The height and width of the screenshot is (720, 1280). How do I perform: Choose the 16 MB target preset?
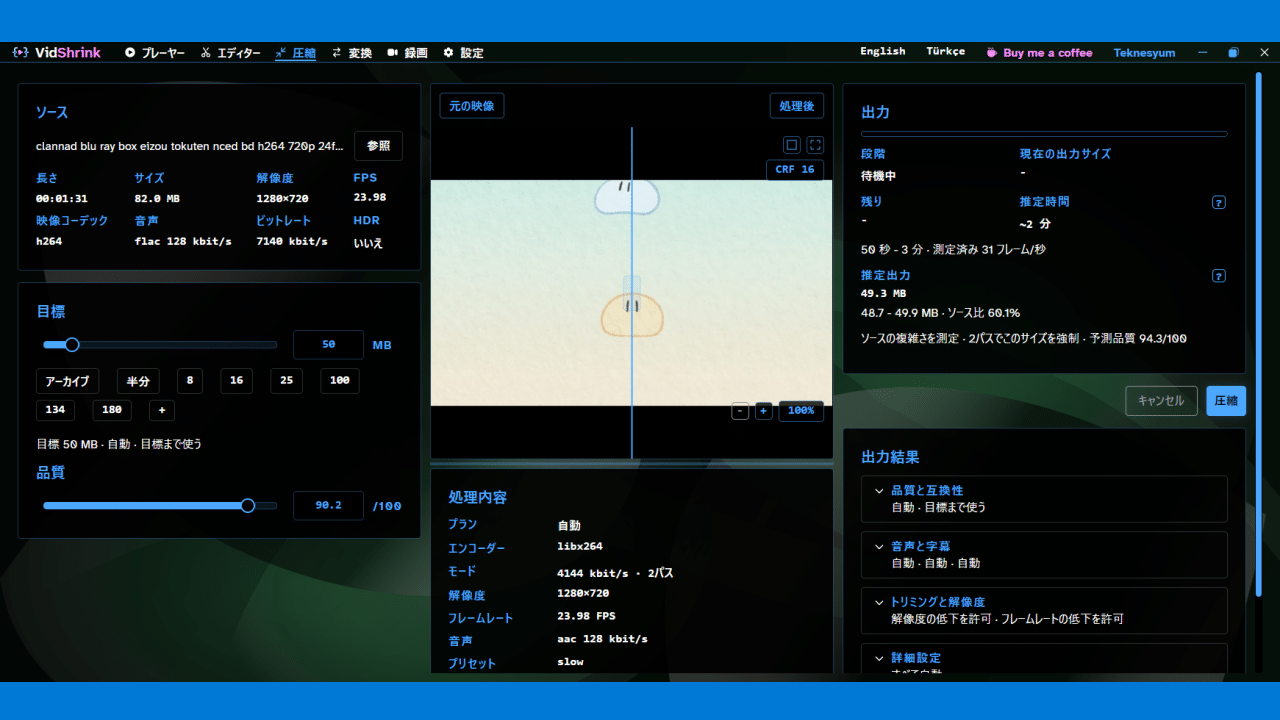[237, 381]
